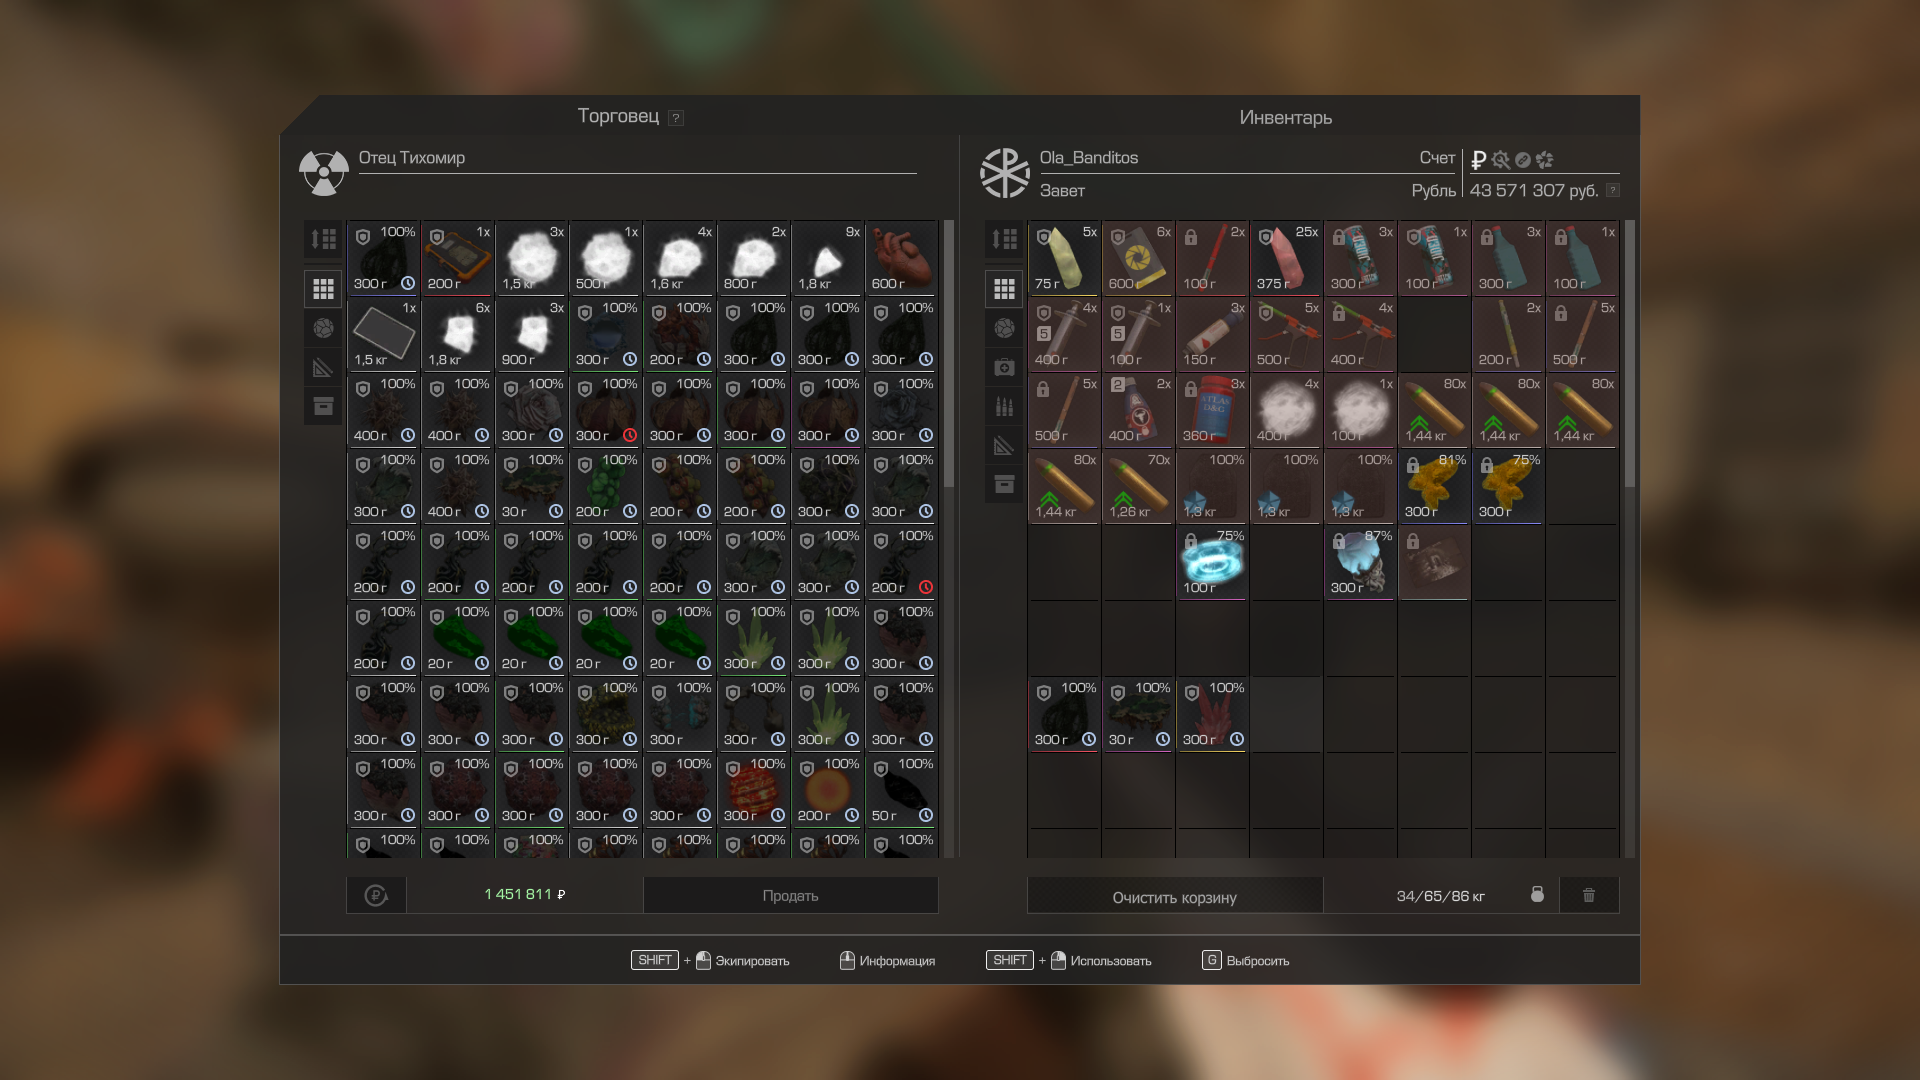Image resolution: width=1920 pixels, height=1080 pixels.
Task: Select the glass plate item 1,5 кг
Action: pyautogui.click(x=384, y=334)
